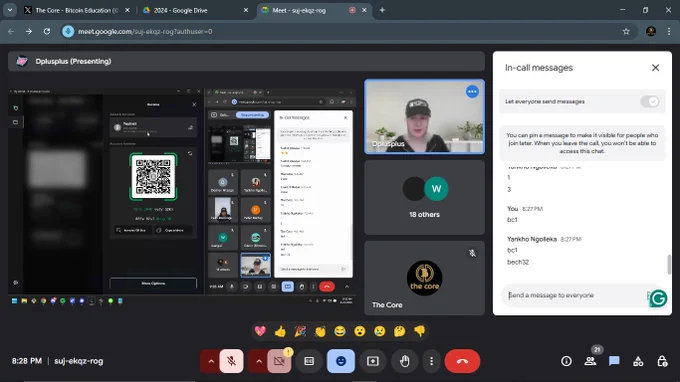The image size is (680, 382).
Task: Close The Core Bitcoin Education tab
Action: point(127,10)
